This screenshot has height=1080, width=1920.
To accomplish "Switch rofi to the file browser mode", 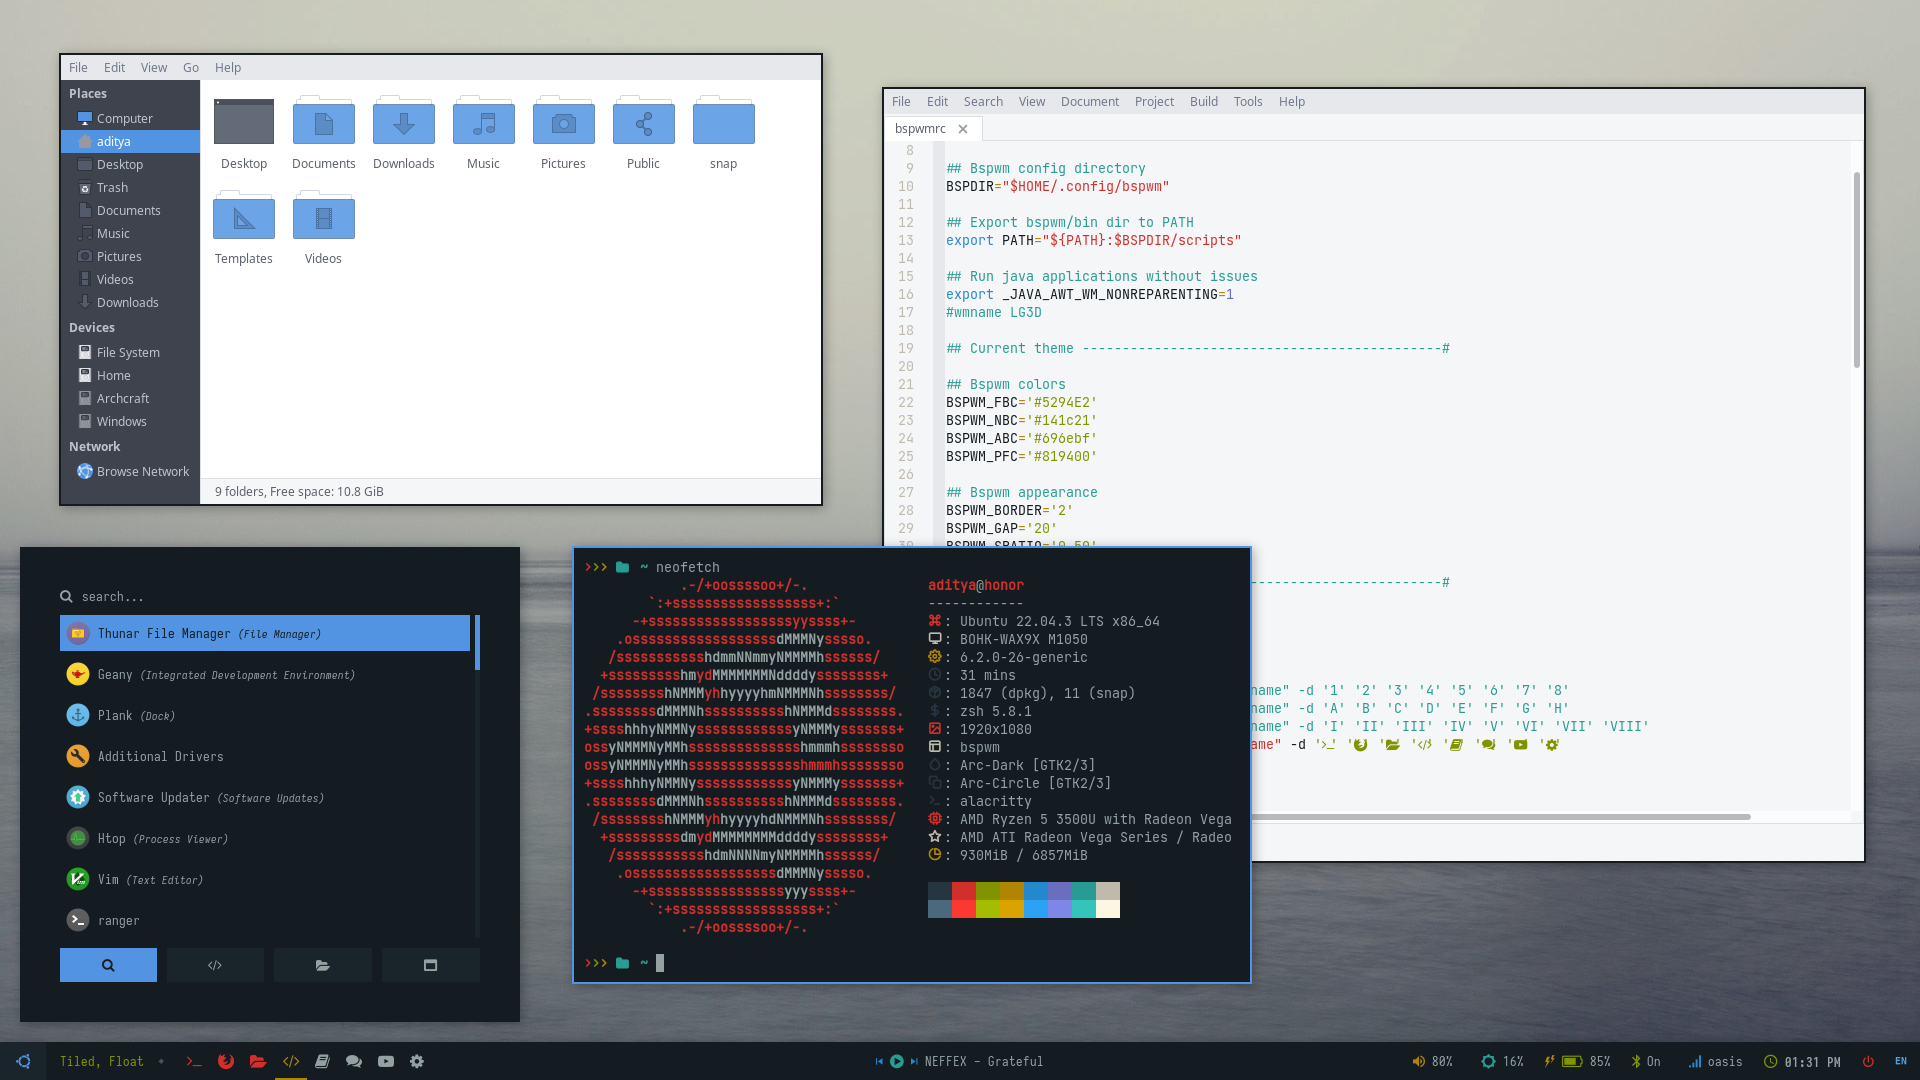I will tap(322, 965).
